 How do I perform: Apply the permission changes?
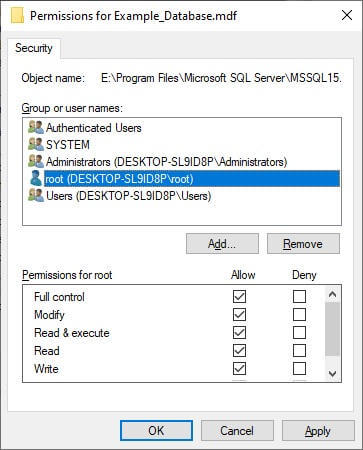[x=318, y=431]
